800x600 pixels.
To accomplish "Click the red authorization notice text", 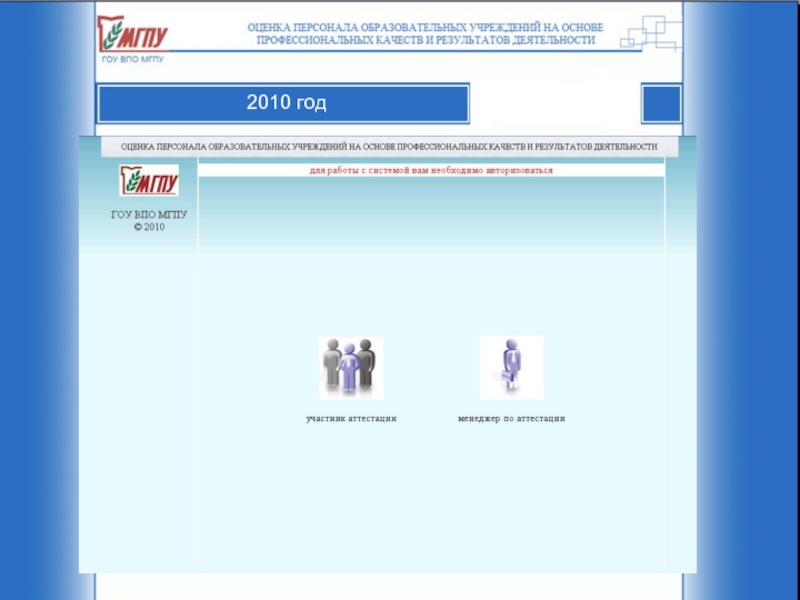I will 431,170.
